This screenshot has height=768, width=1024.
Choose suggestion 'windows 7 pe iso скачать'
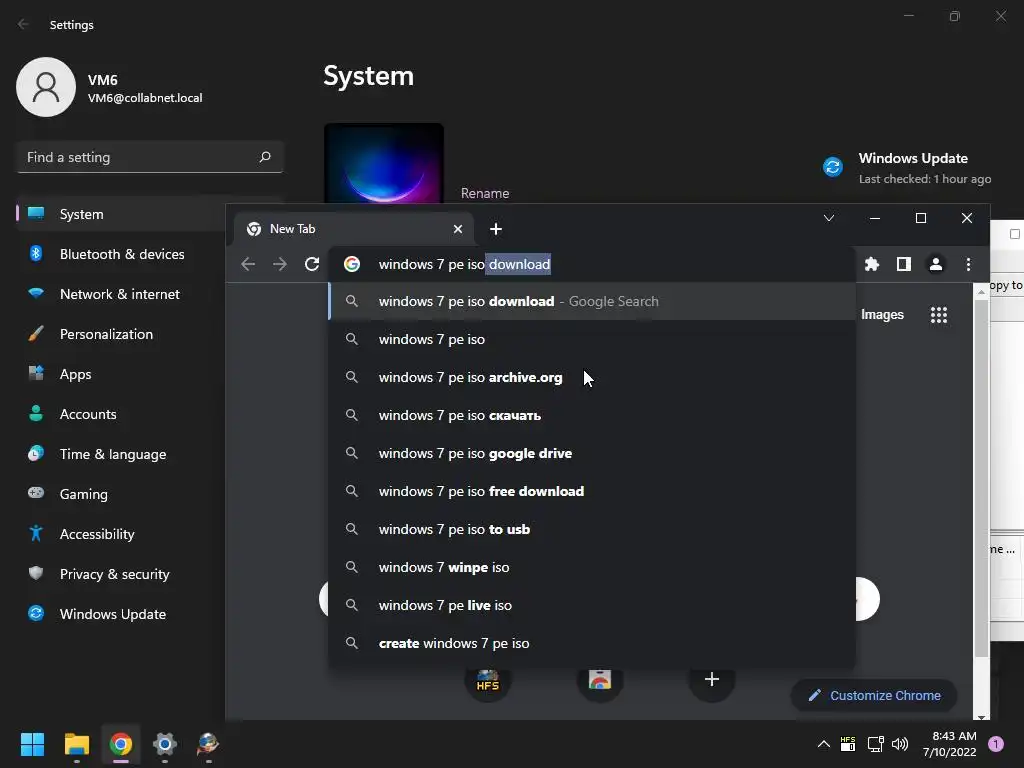[592, 415]
